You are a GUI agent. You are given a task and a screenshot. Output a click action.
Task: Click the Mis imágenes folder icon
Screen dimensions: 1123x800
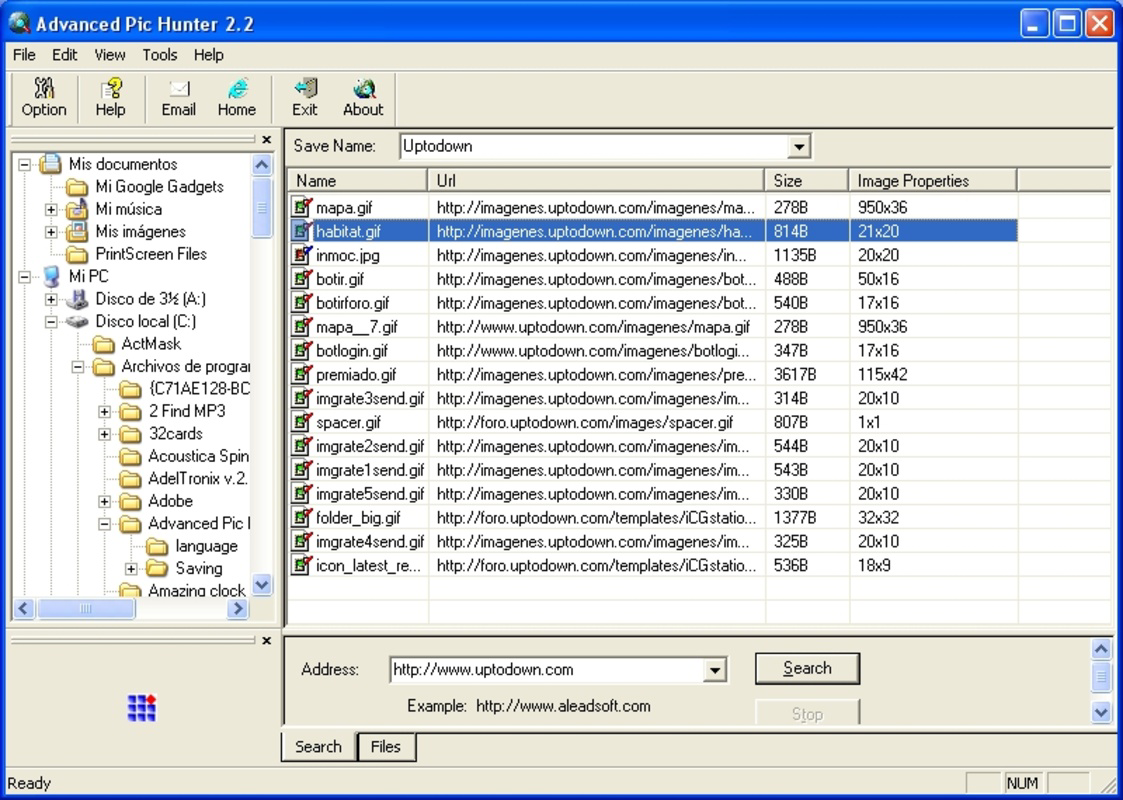pos(77,231)
